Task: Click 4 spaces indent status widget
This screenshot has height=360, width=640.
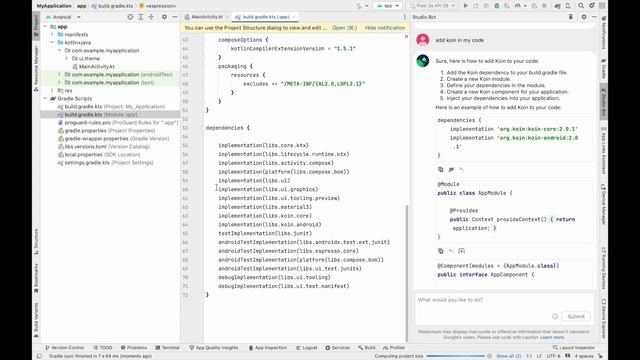Action: [x=584, y=356]
